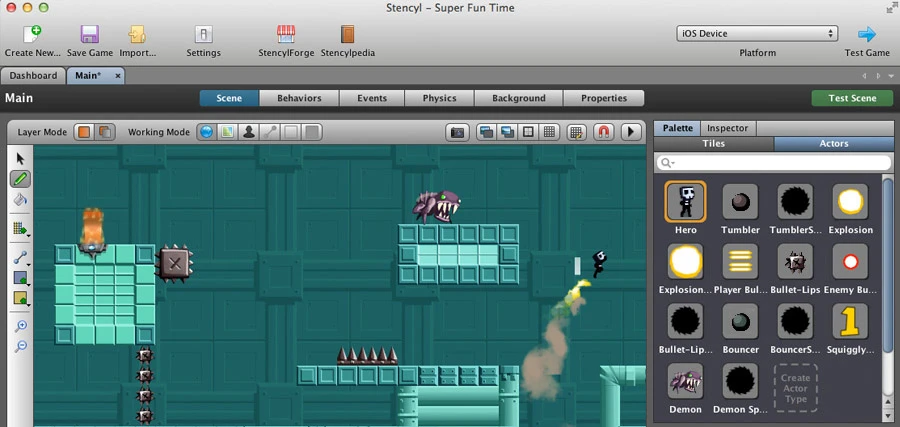Enable the dark gray square working mode
Viewport: 900px width, 427px height.
click(312, 132)
